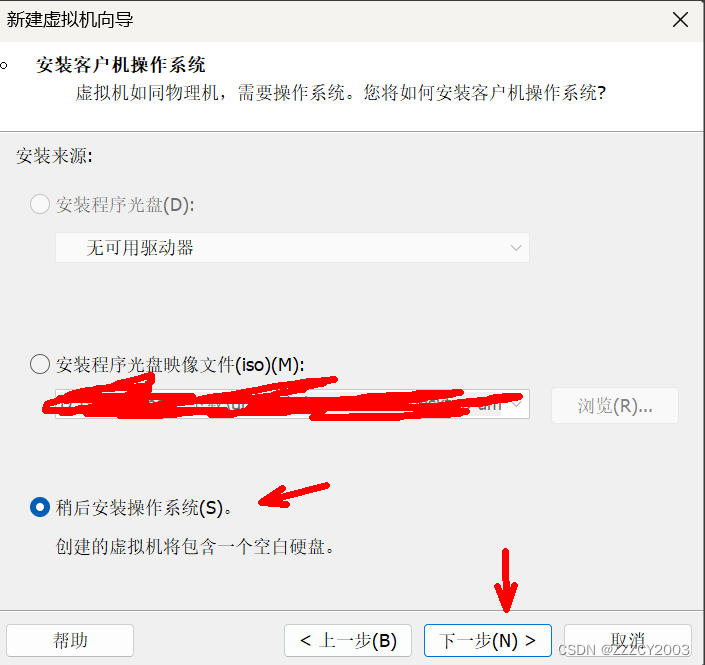Select the 安装程序光盘(D) radio button
Screen dimensions: 705x665
coord(40,205)
